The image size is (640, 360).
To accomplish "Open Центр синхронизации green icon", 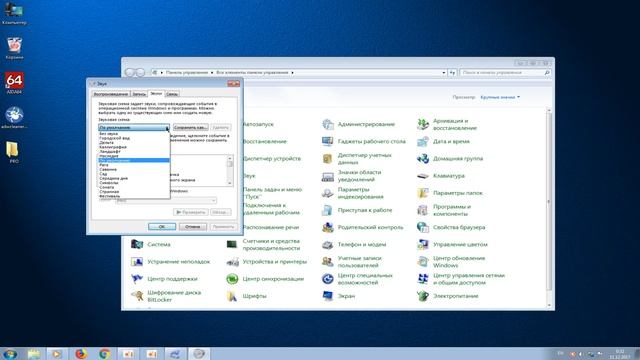I will (232, 279).
